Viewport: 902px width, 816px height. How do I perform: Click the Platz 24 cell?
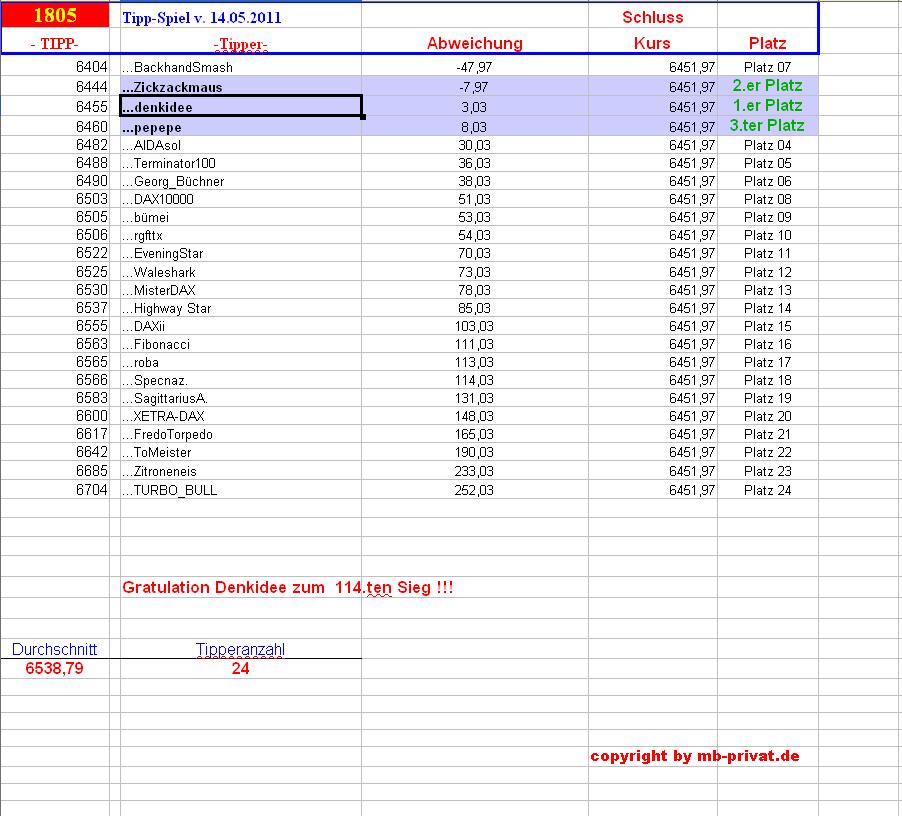point(767,491)
